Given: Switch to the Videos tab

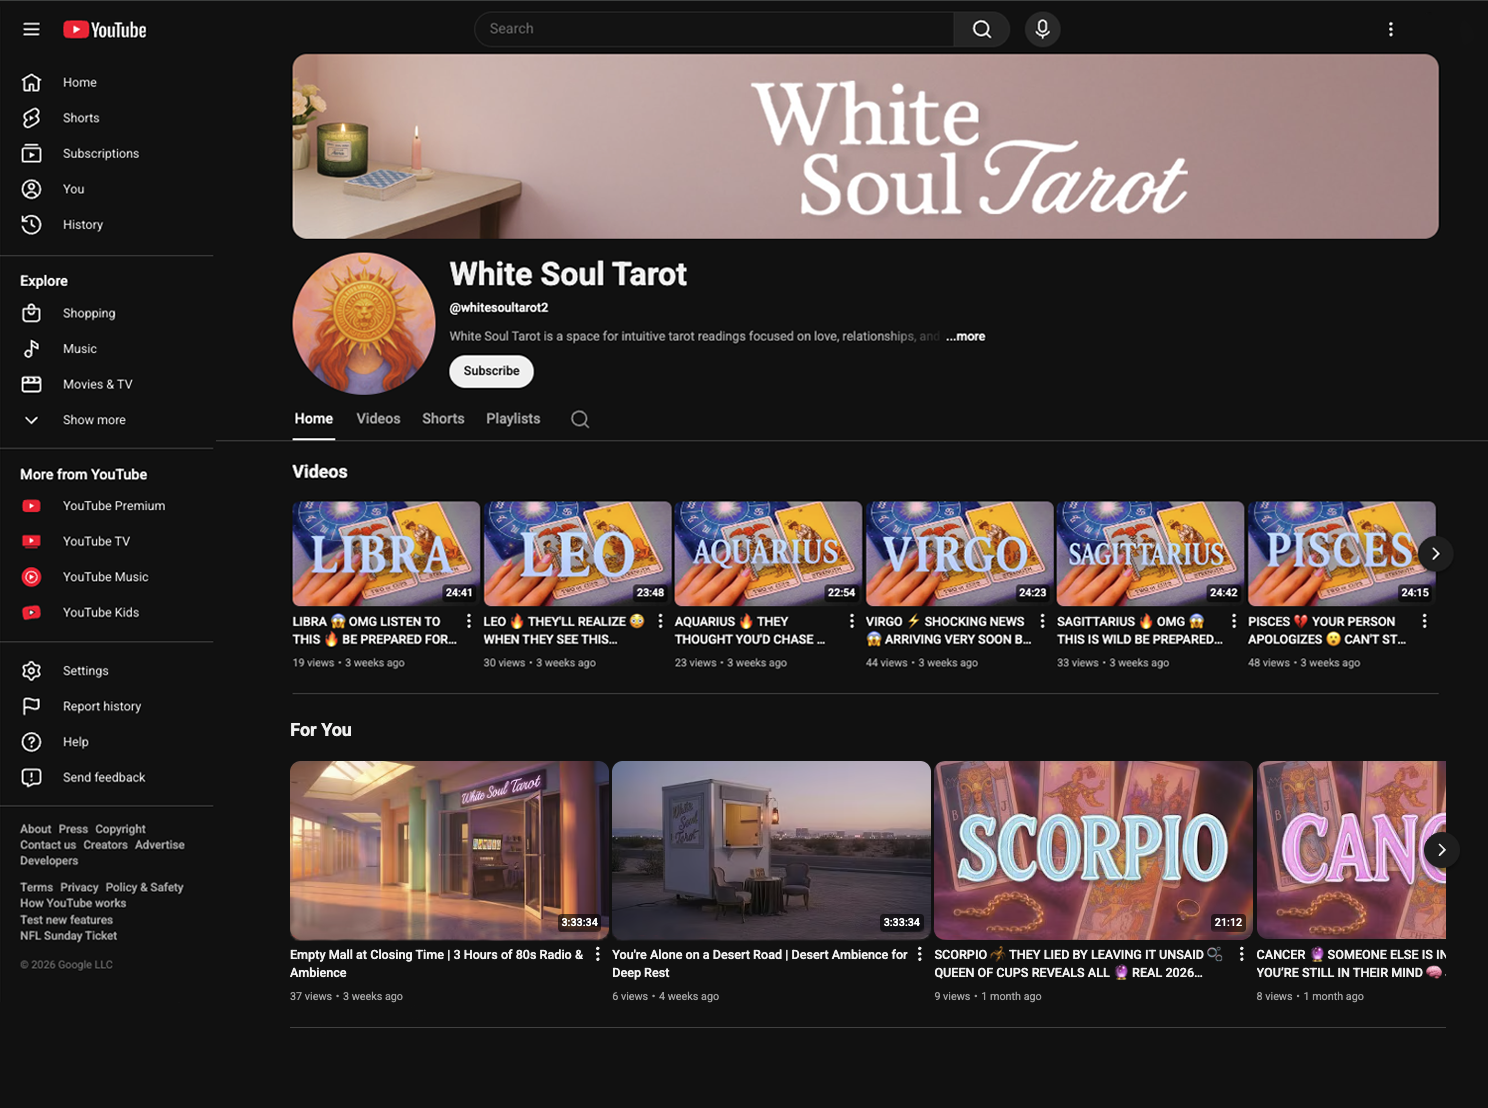Looking at the screenshot, I should 378,418.
